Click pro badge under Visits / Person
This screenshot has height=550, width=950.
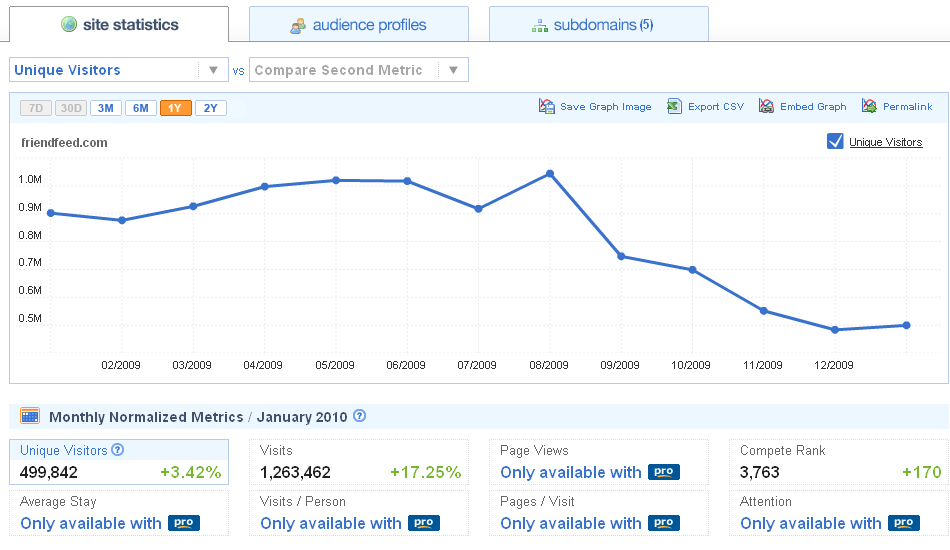click(424, 523)
